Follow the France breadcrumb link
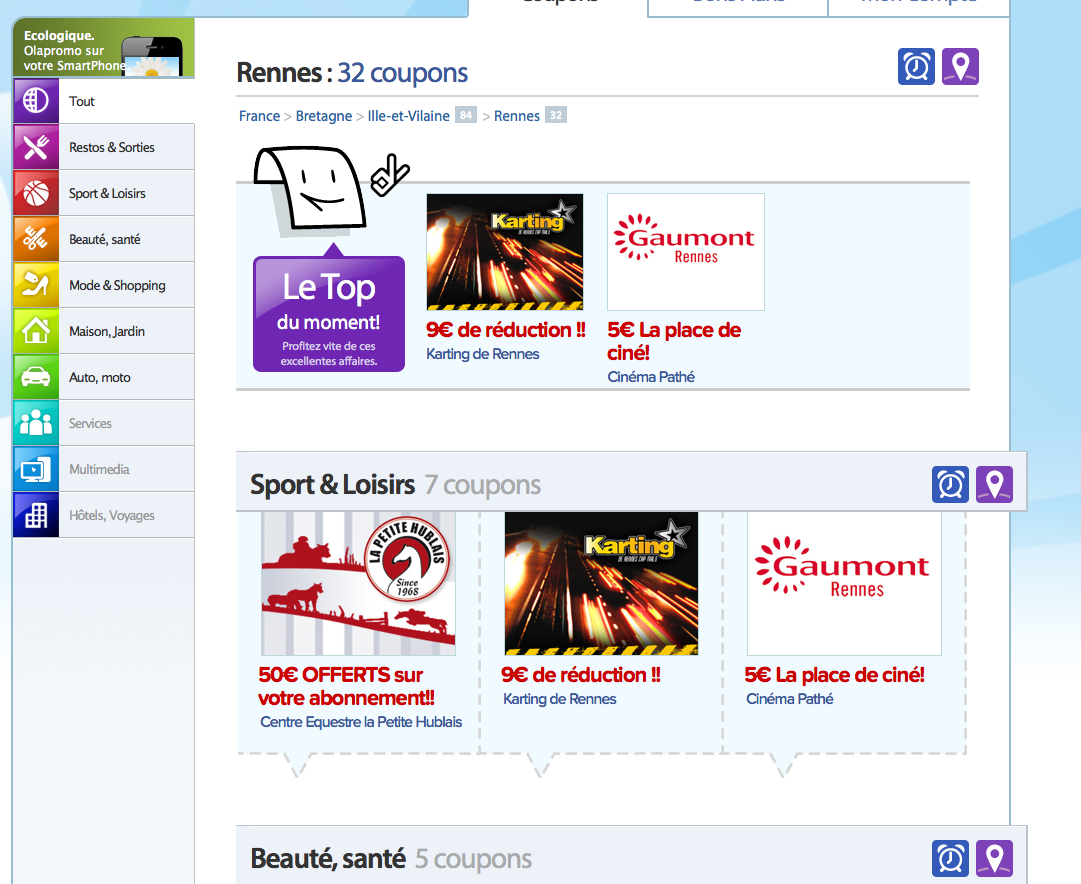The width and height of the screenshot is (1081, 884). [x=259, y=116]
